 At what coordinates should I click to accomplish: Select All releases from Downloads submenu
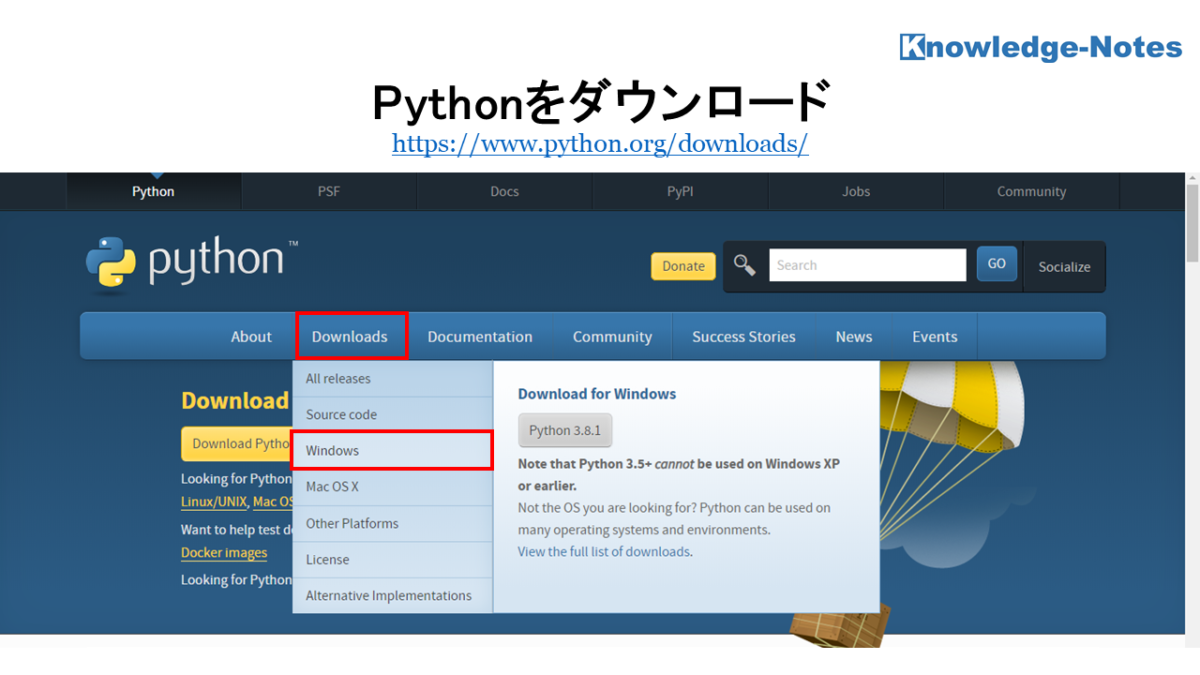click(x=392, y=379)
